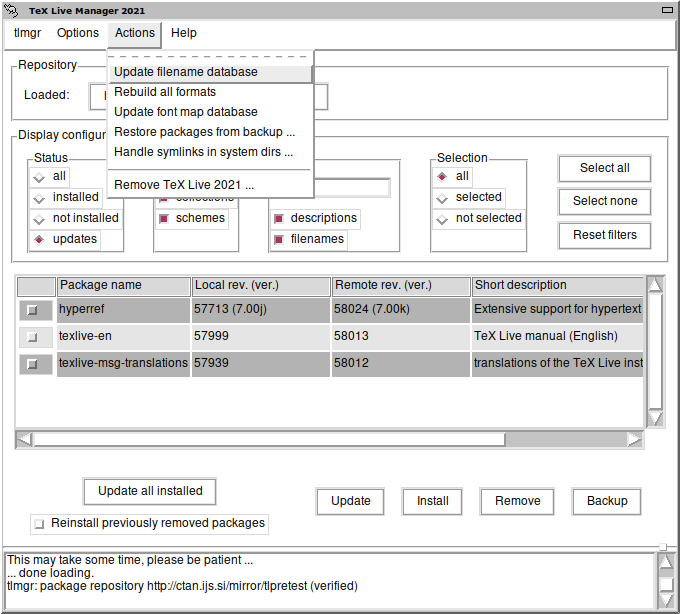Click the Install button
Image resolution: width=680 pixels, height=614 pixels.
(432, 501)
